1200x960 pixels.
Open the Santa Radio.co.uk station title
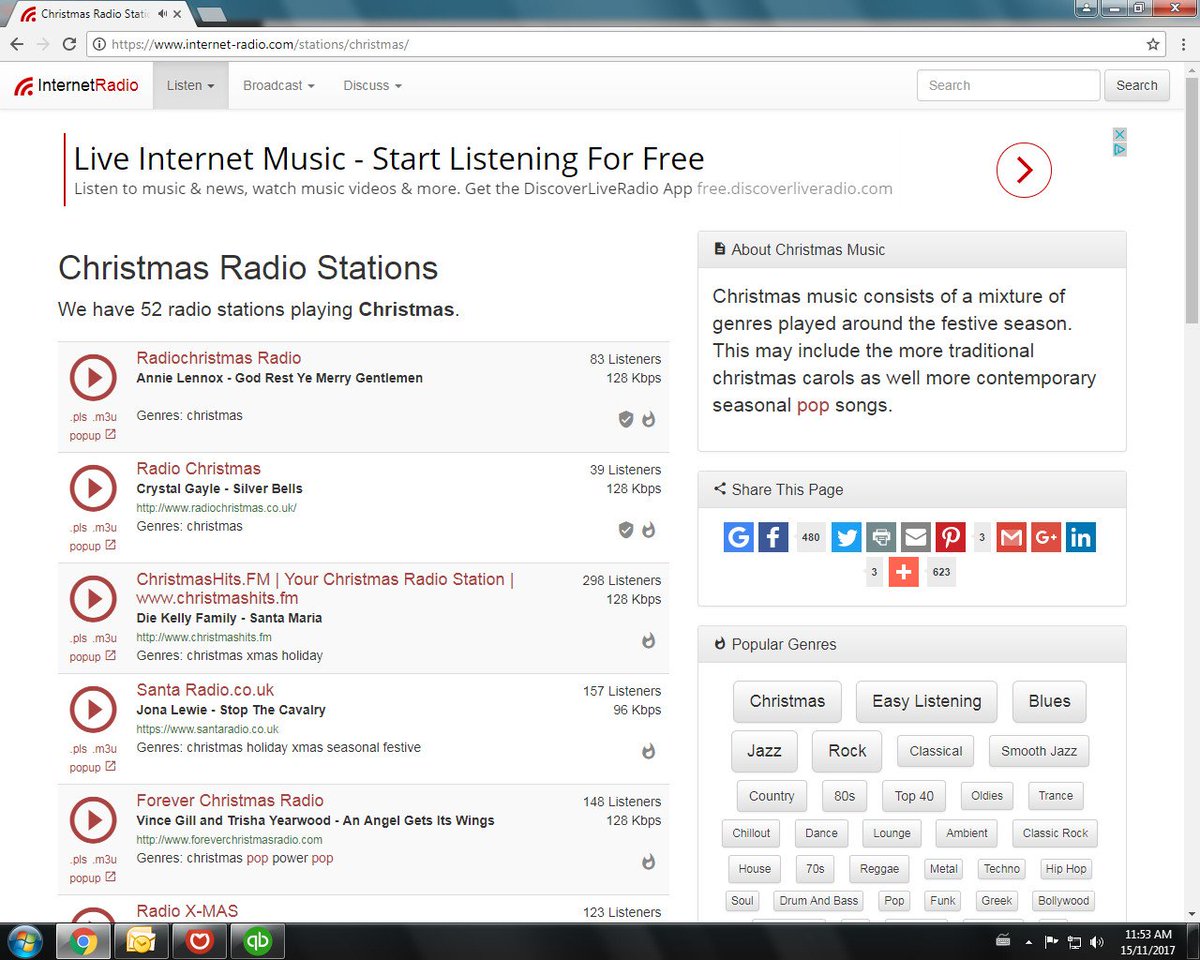pyautogui.click(x=205, y=690)
